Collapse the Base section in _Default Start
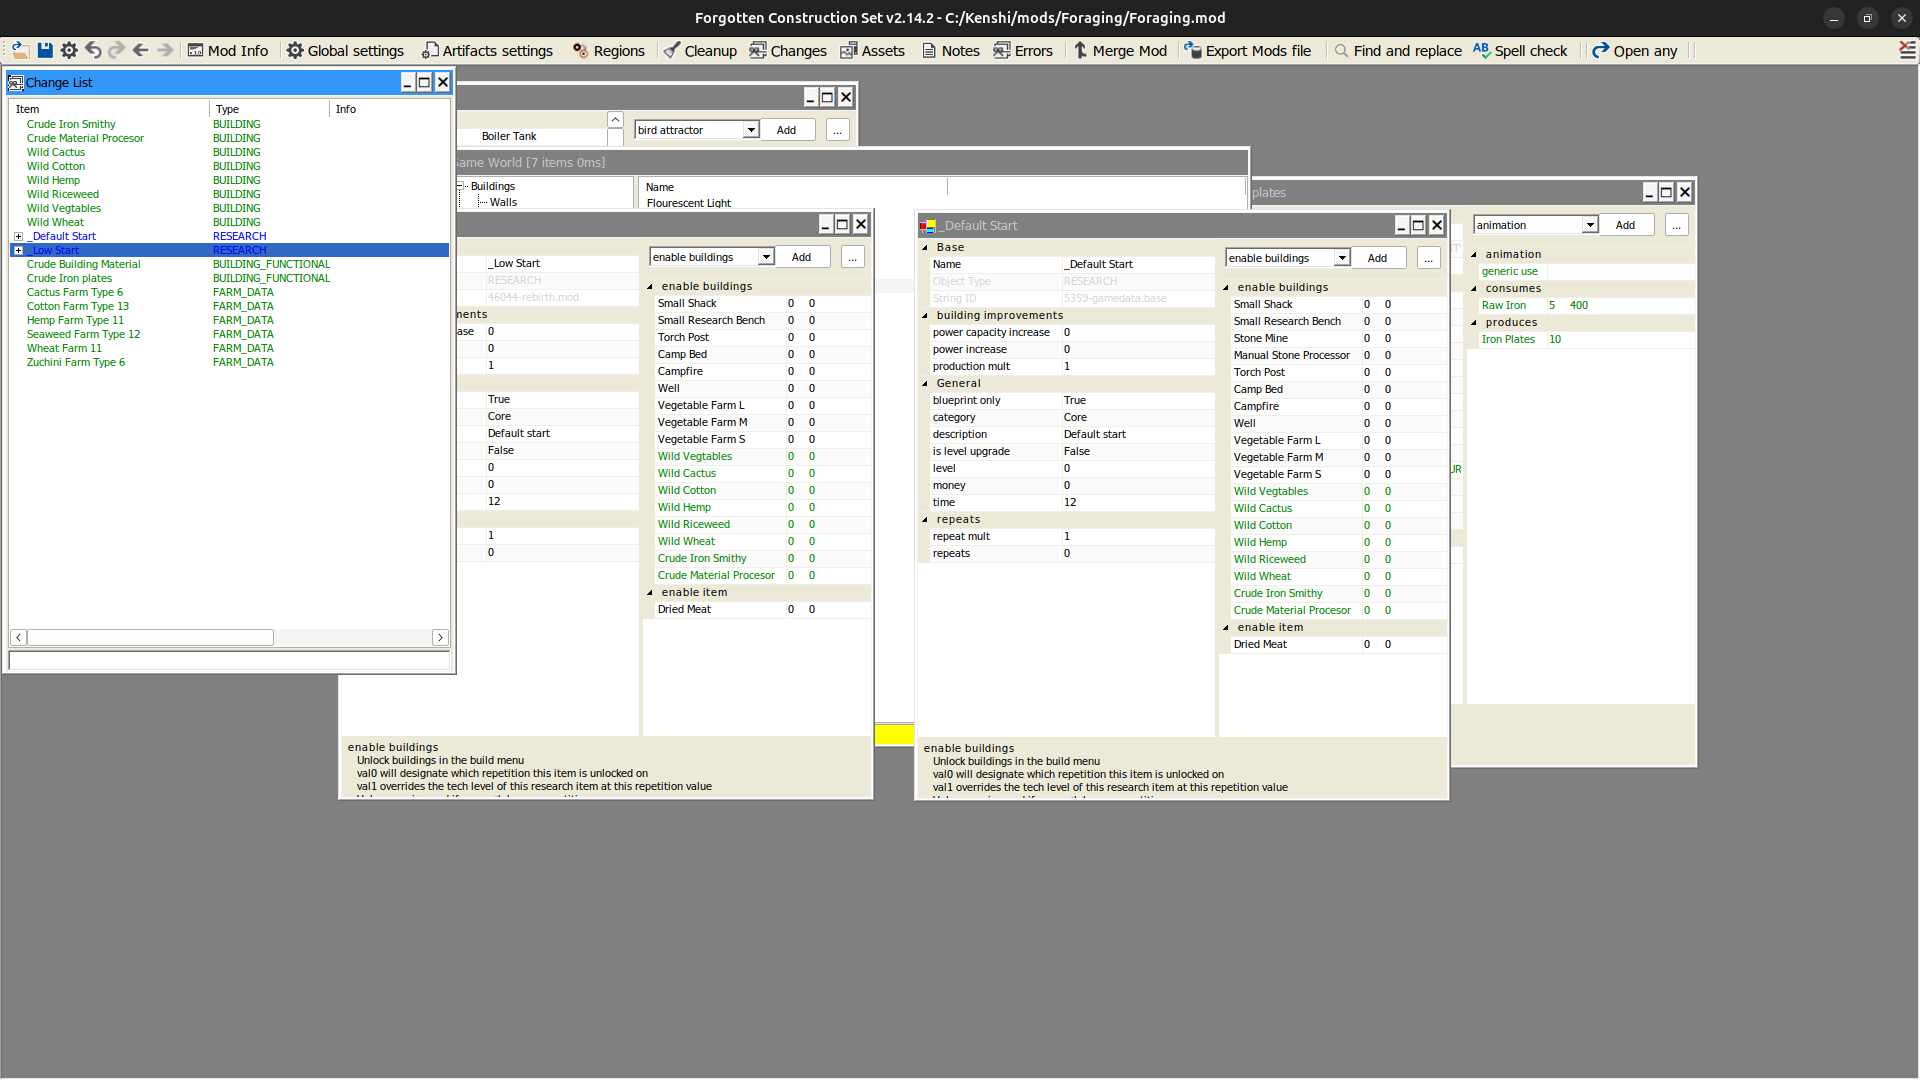Screen dimensions: 1920x1080 (925, 247)
